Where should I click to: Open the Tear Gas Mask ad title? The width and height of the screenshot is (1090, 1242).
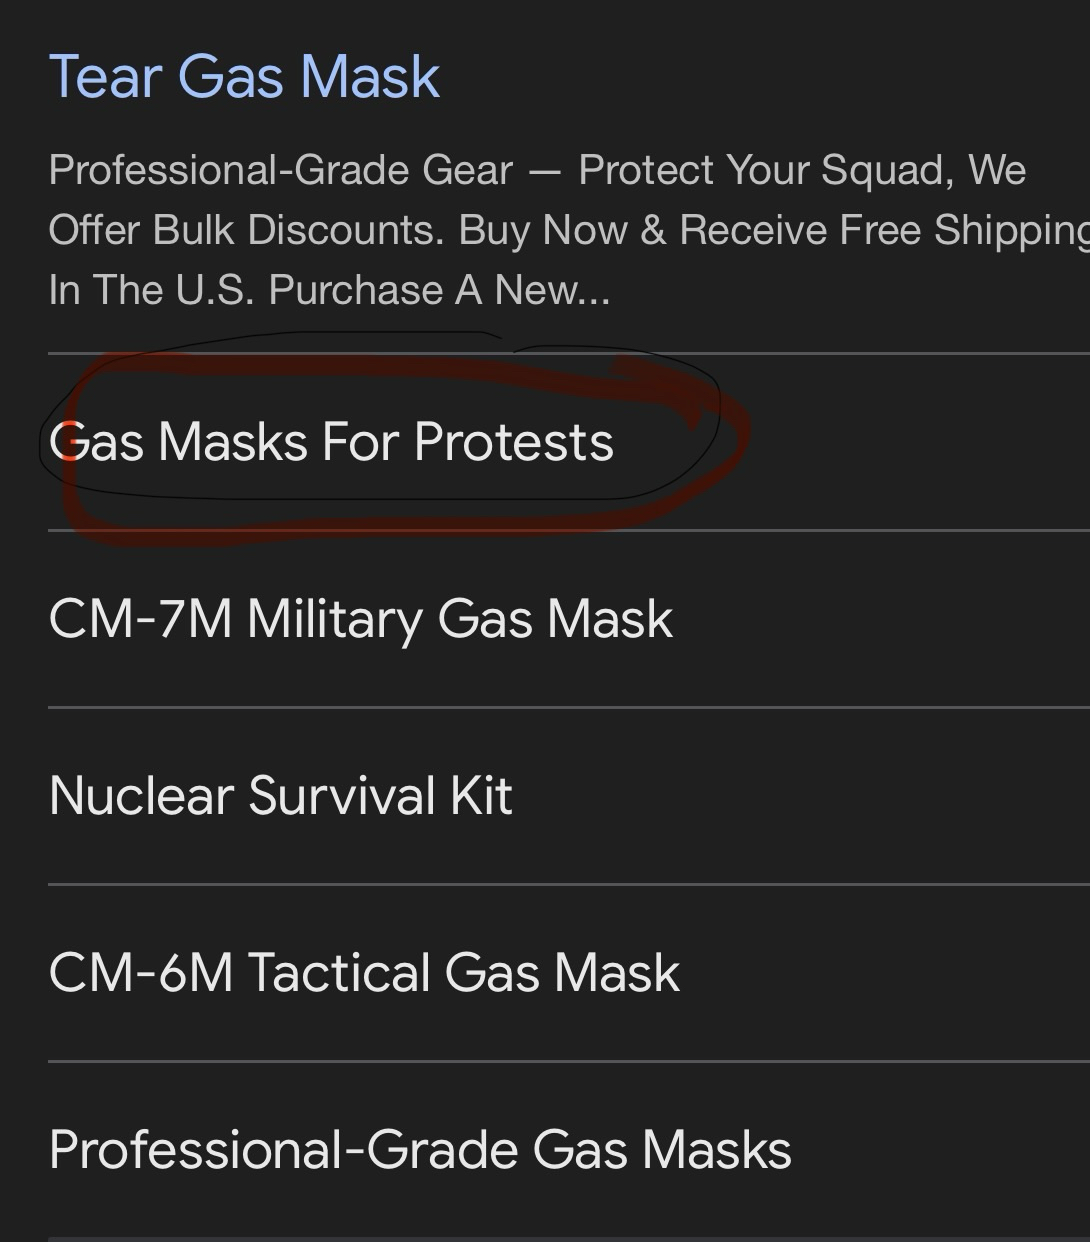(x=244, y=76)
